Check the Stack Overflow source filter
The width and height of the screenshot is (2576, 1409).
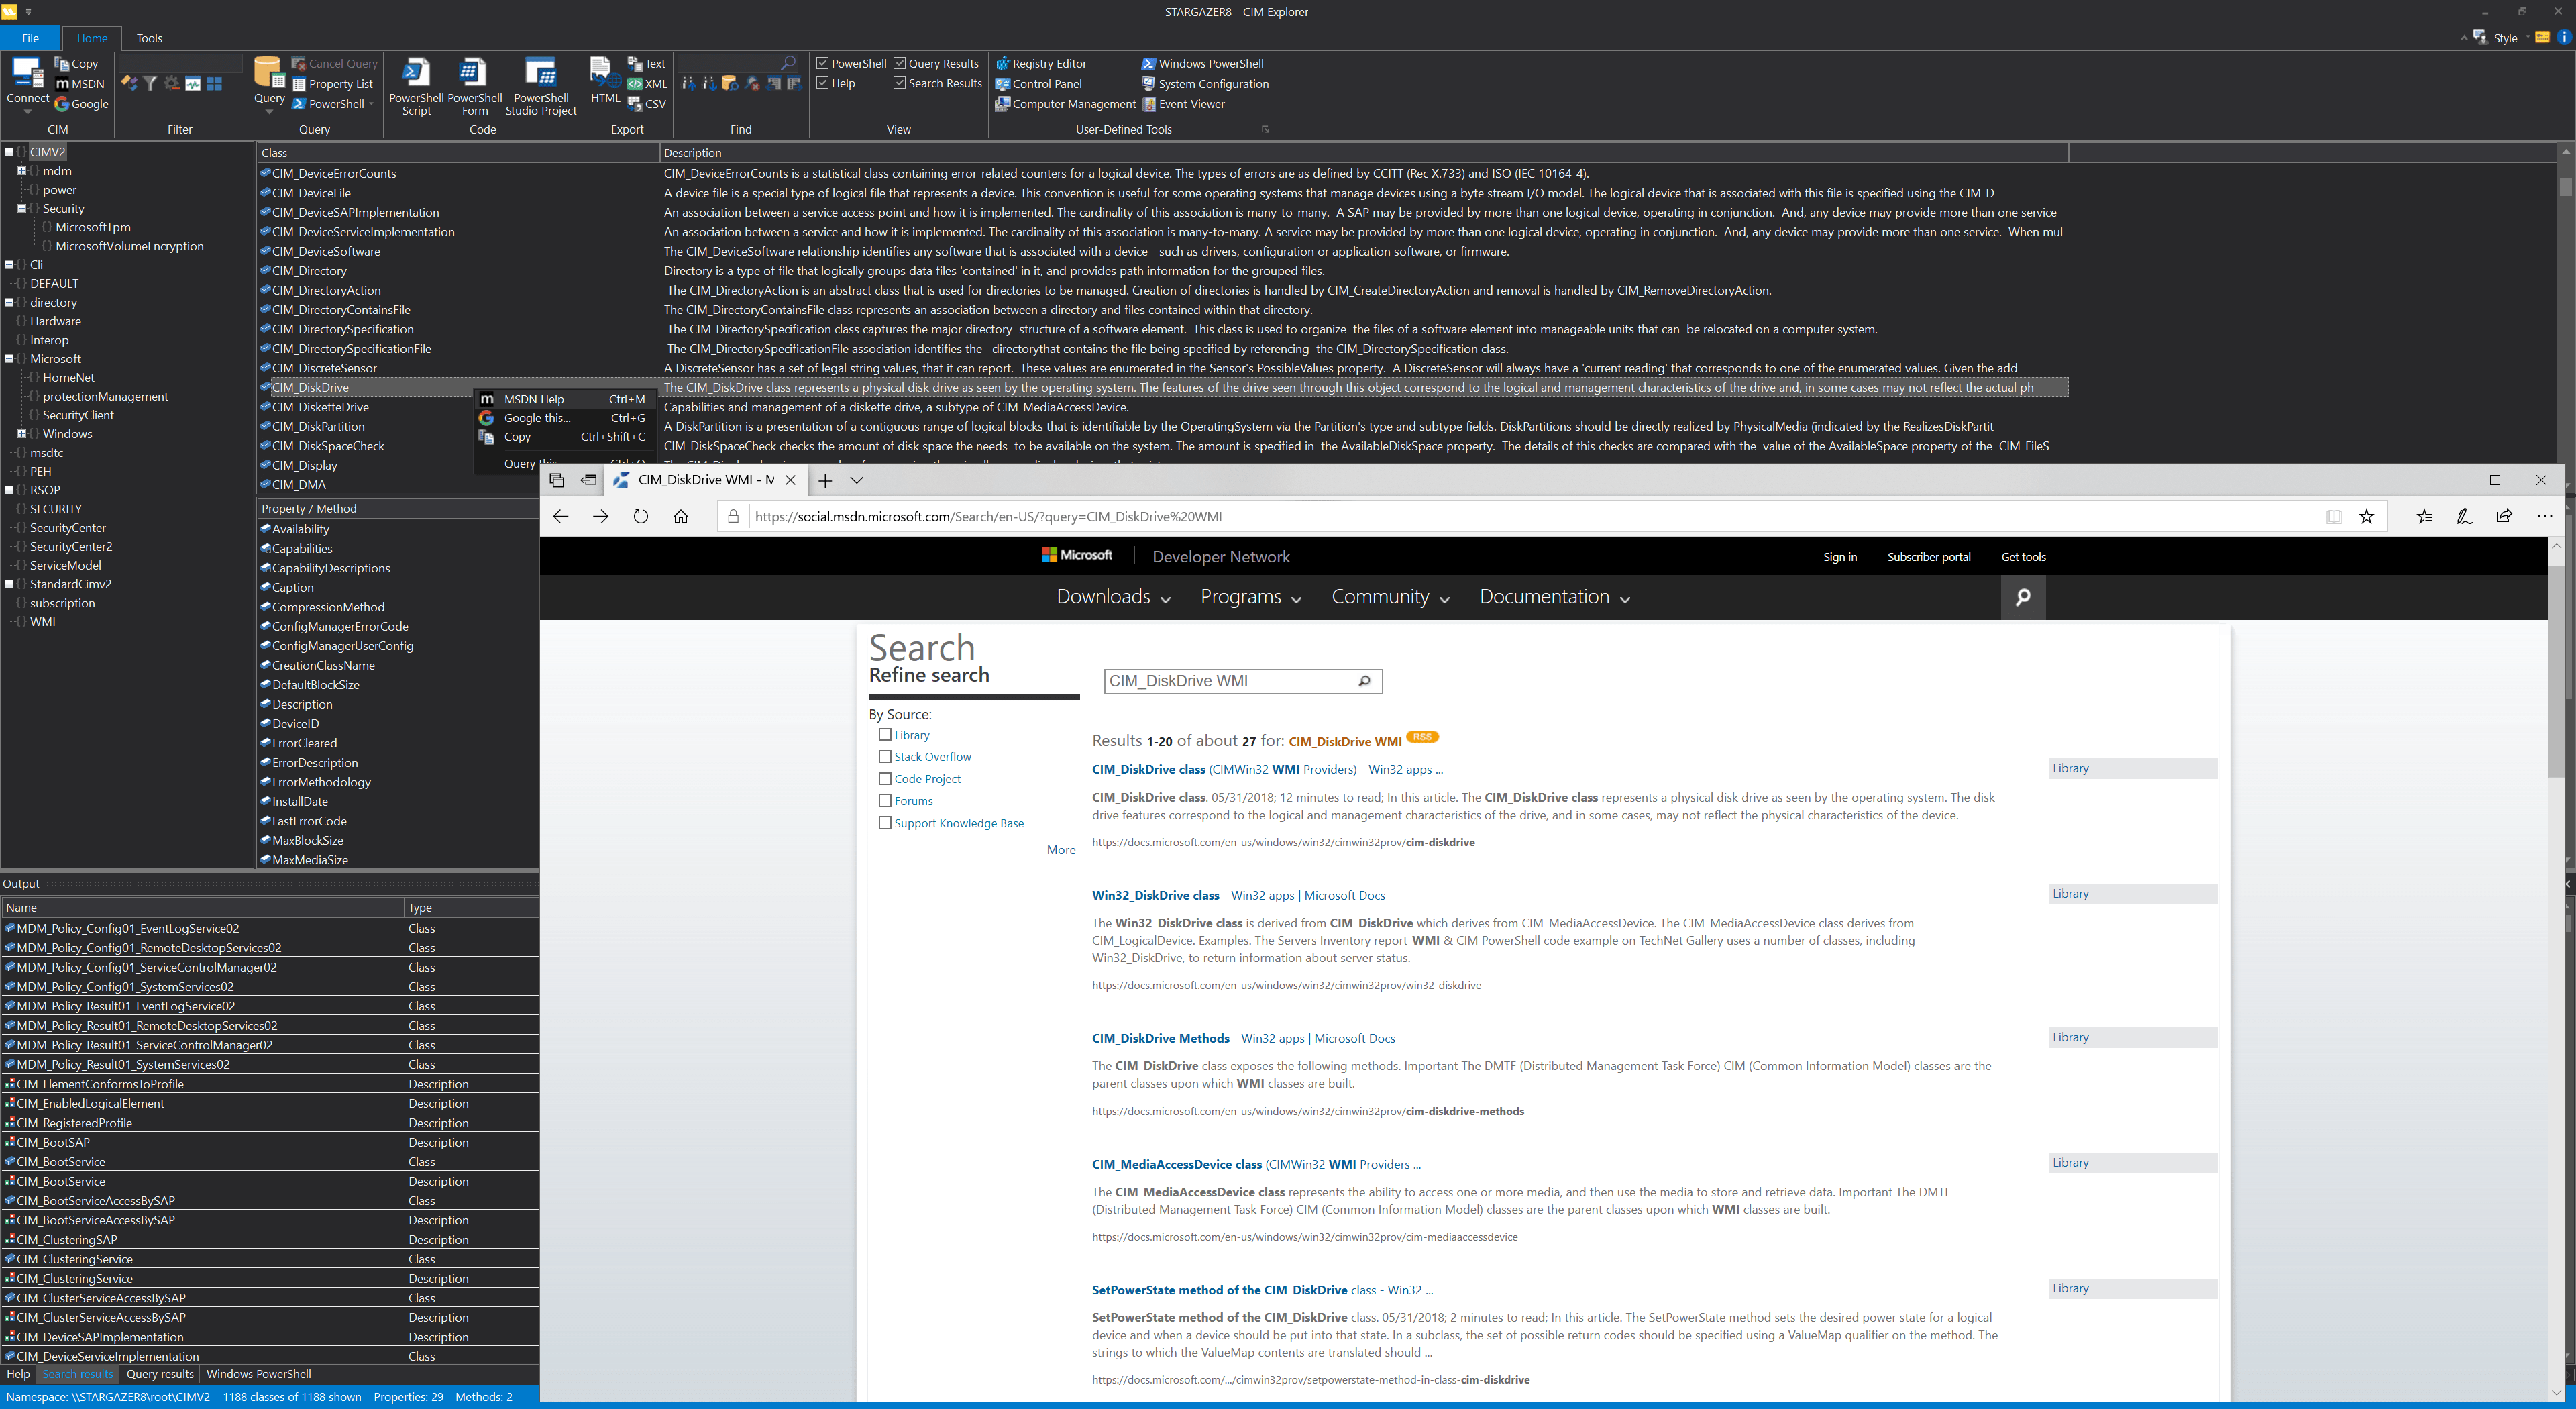(884, 756)
